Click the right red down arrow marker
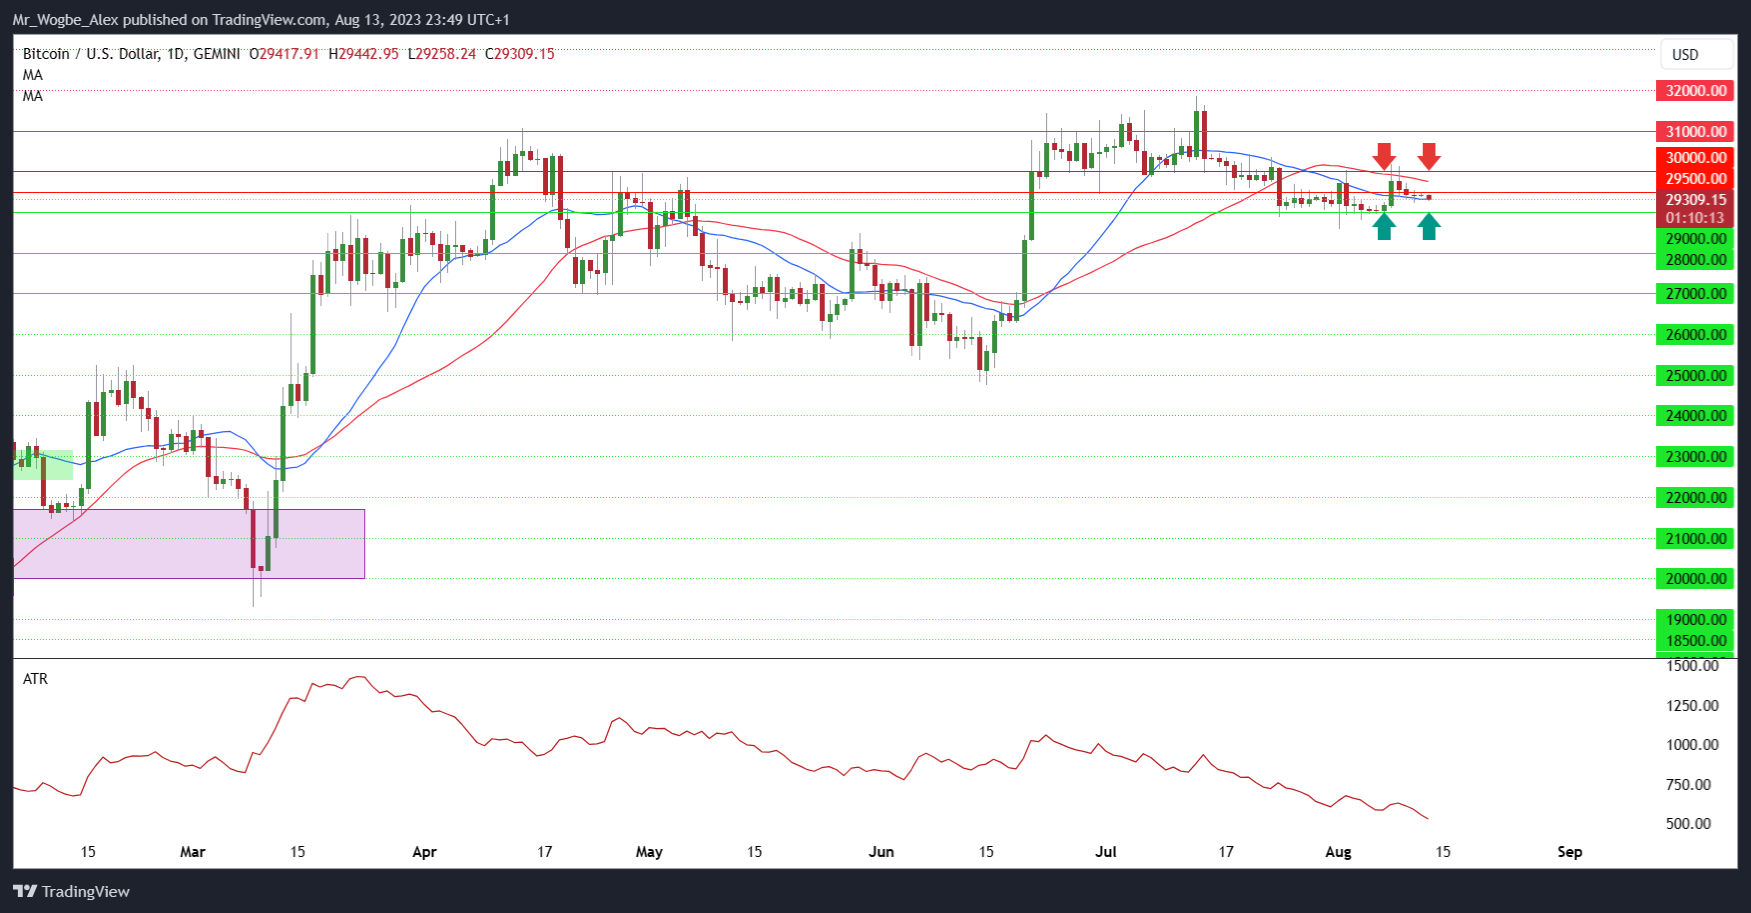The height and width of the screenshot is (913, 1751). tap(1429, 156)
